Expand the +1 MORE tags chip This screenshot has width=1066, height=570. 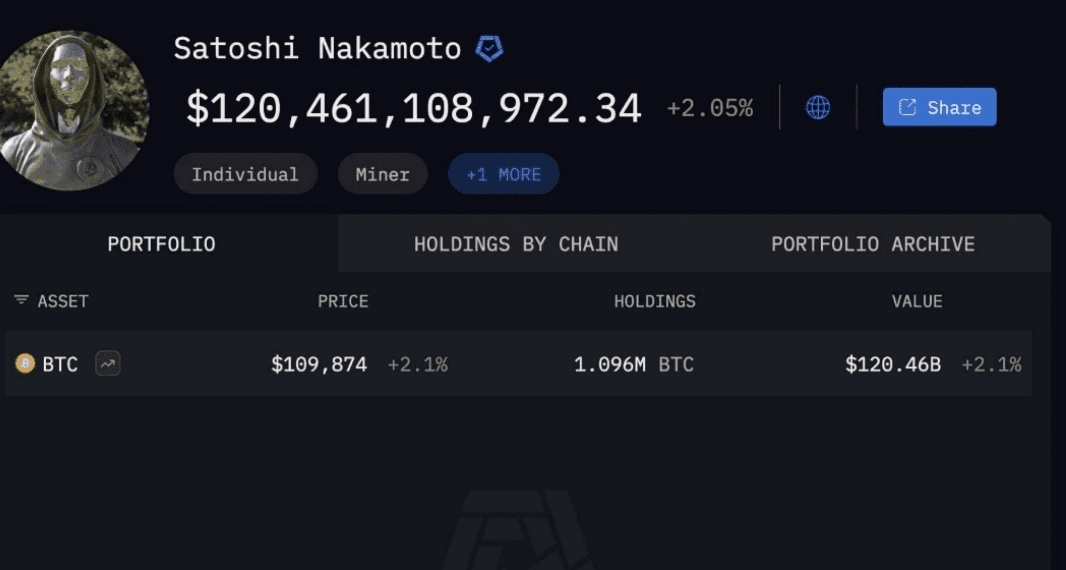504,174
